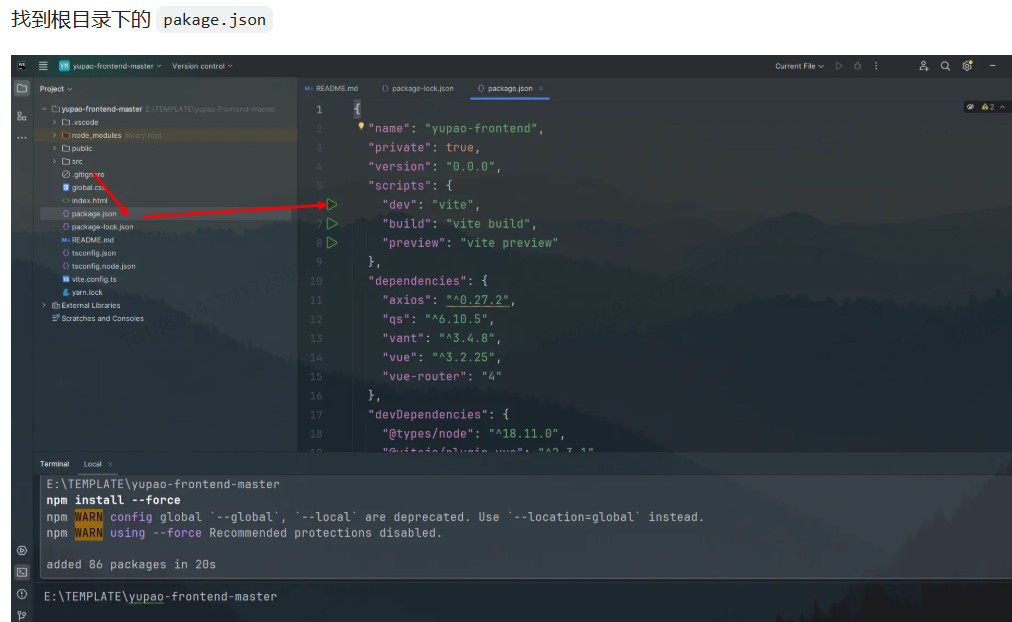Close the package.json editor tab
The image size is (1012, 622).
(x=541, y=88)
